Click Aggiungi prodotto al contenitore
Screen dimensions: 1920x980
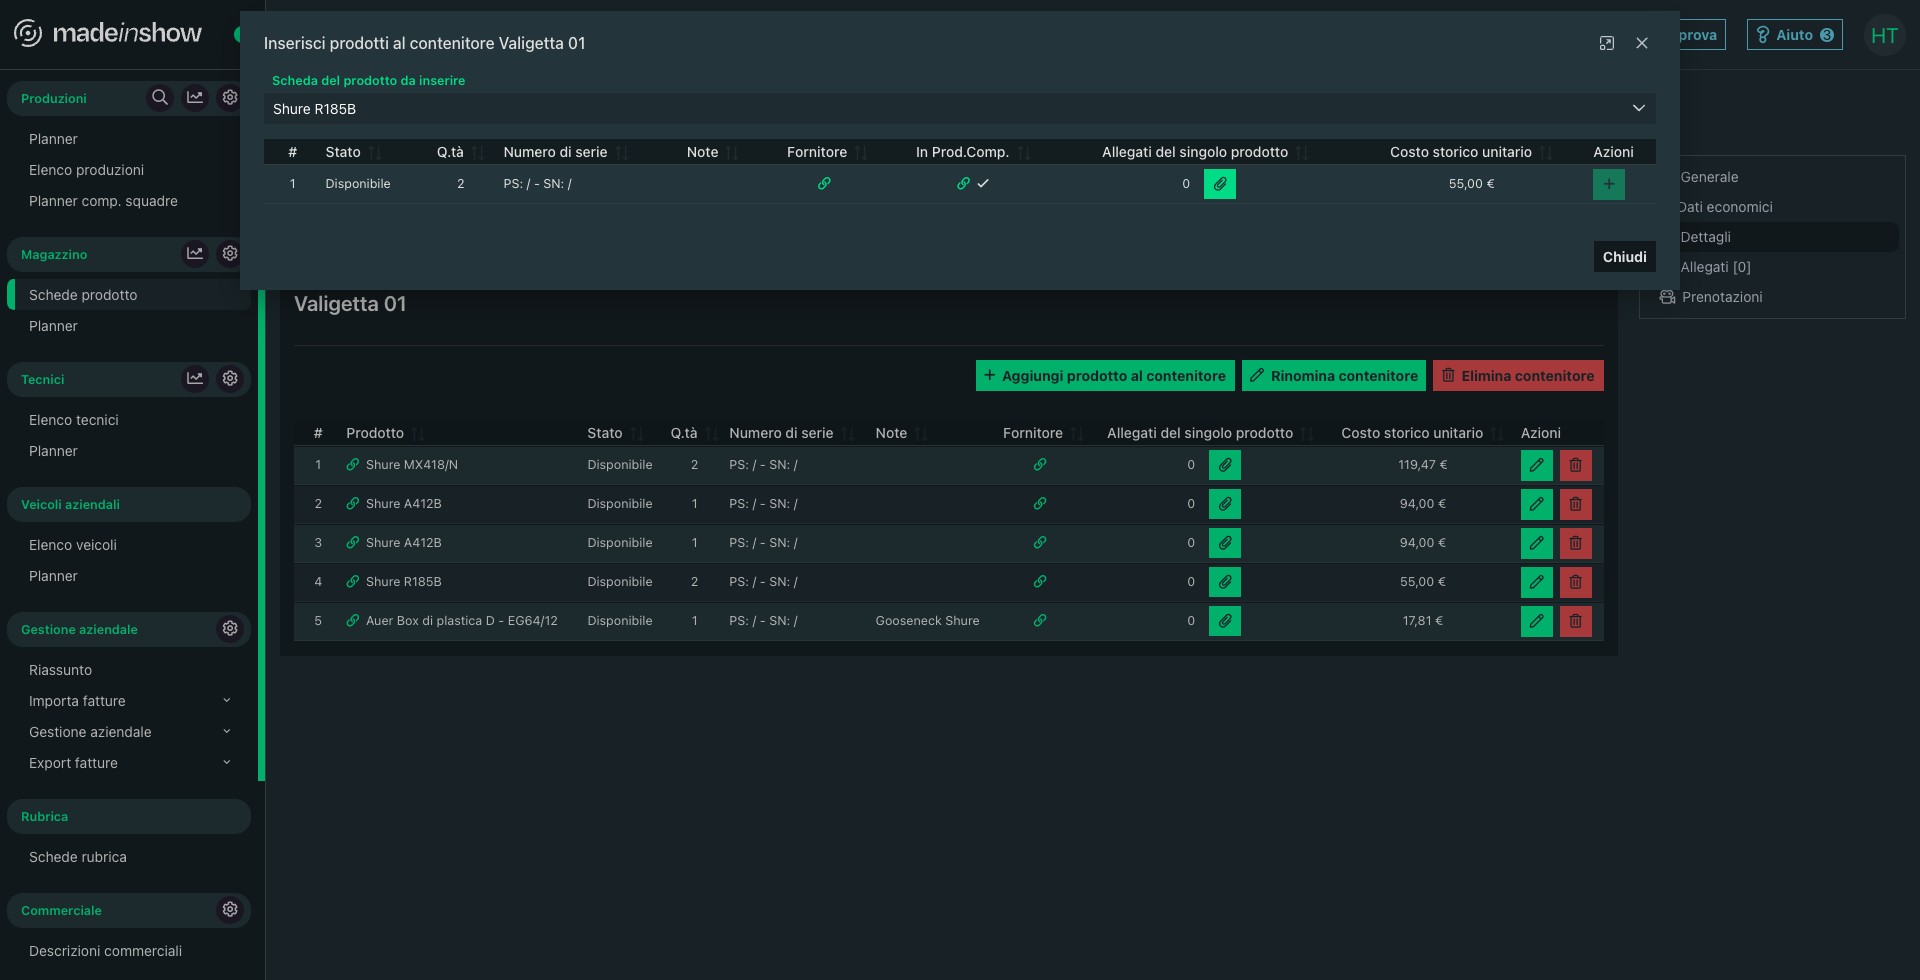(1105, 376)
